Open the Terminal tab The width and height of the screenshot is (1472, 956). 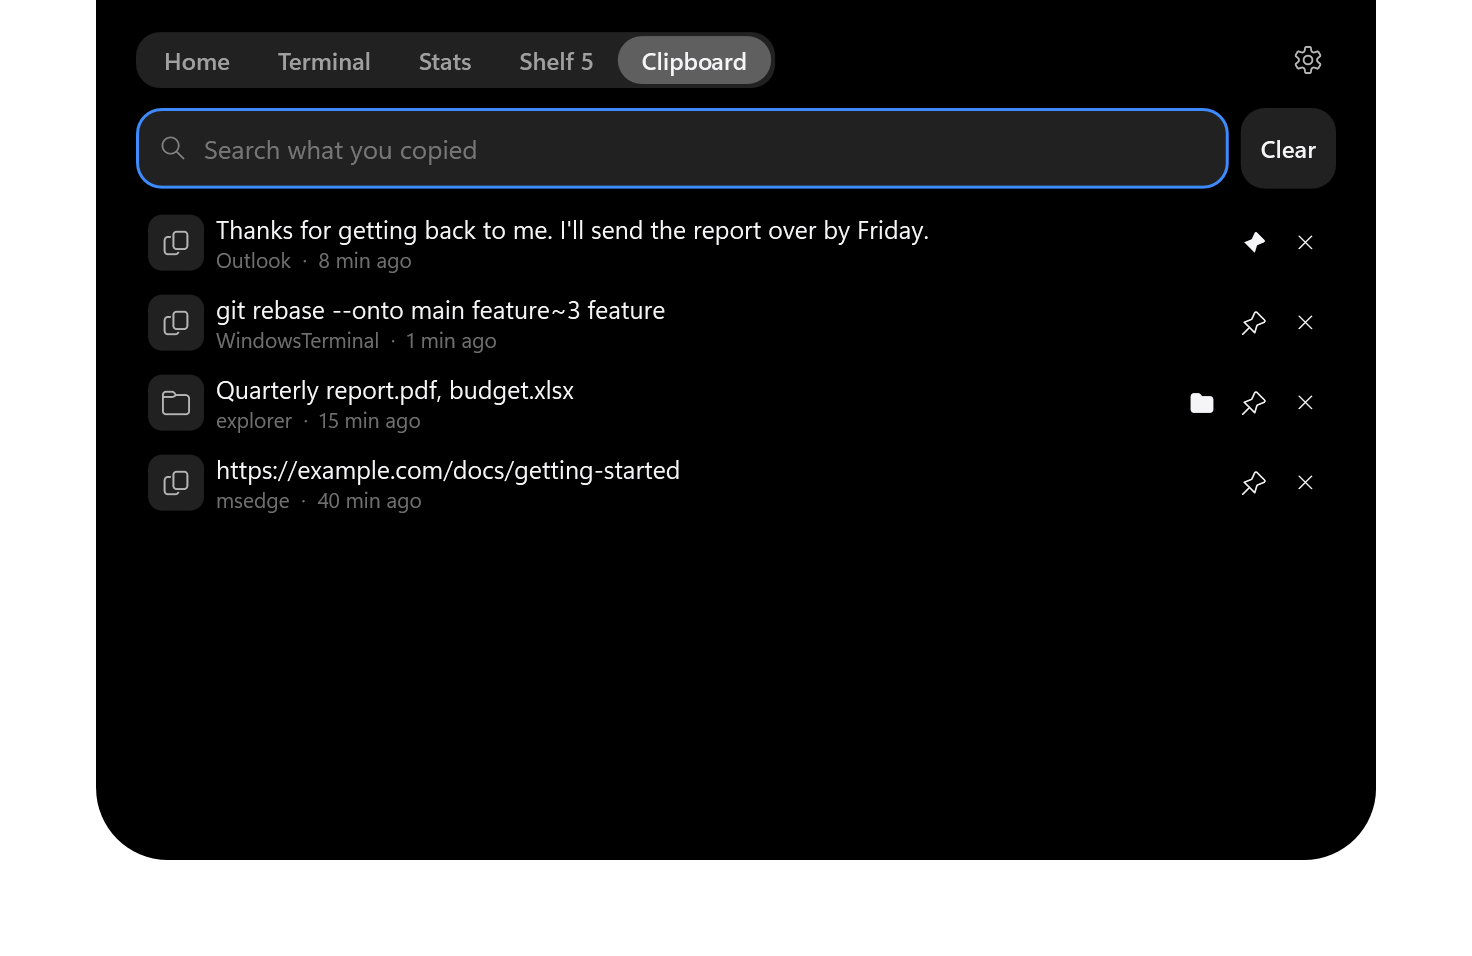tap(324, 61)
